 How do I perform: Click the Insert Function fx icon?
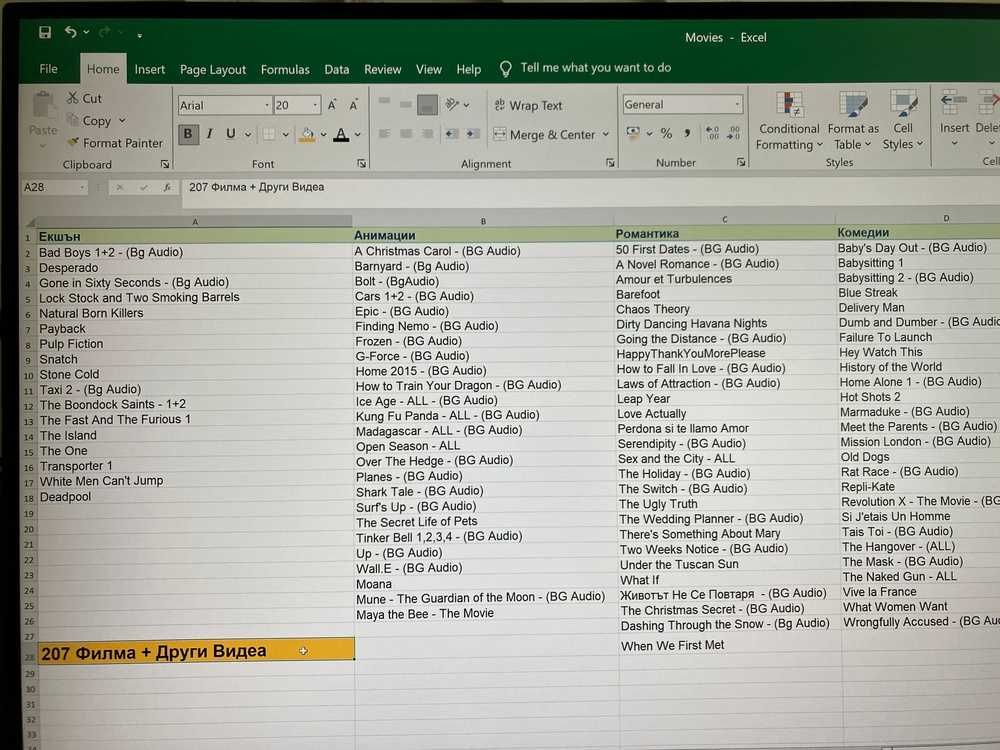pos(167,188)
